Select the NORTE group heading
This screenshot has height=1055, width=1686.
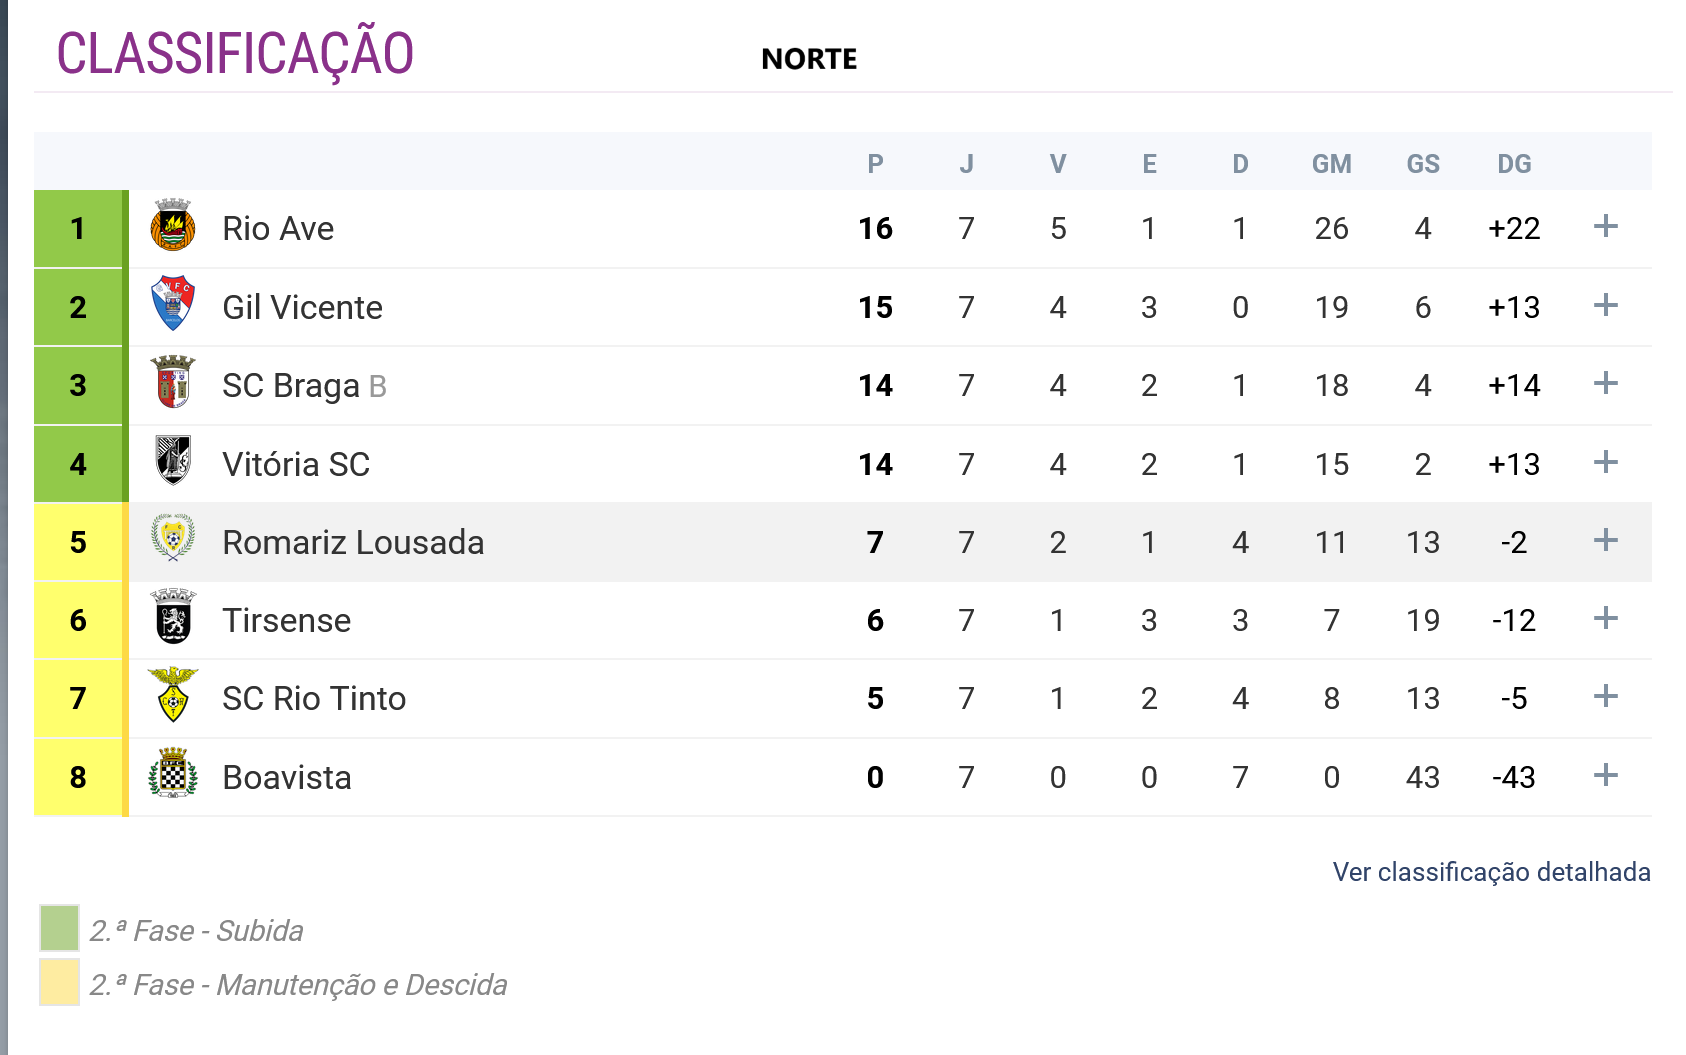(x=809, y=59)
